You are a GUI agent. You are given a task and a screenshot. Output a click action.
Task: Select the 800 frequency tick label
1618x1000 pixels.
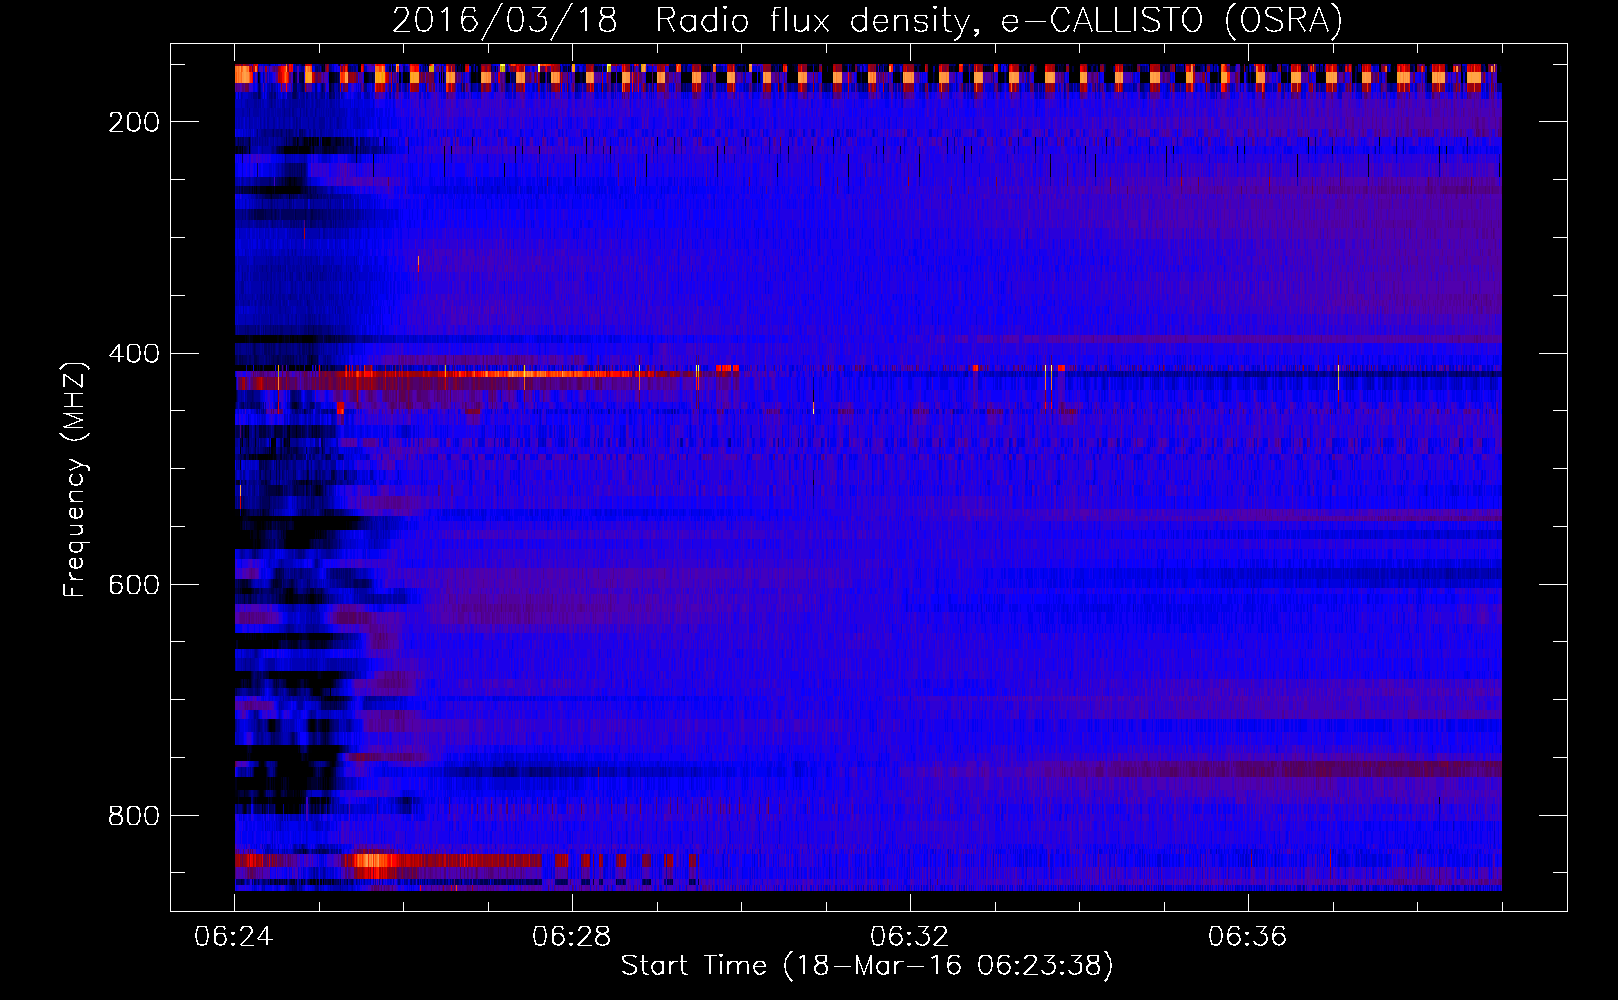134,816
